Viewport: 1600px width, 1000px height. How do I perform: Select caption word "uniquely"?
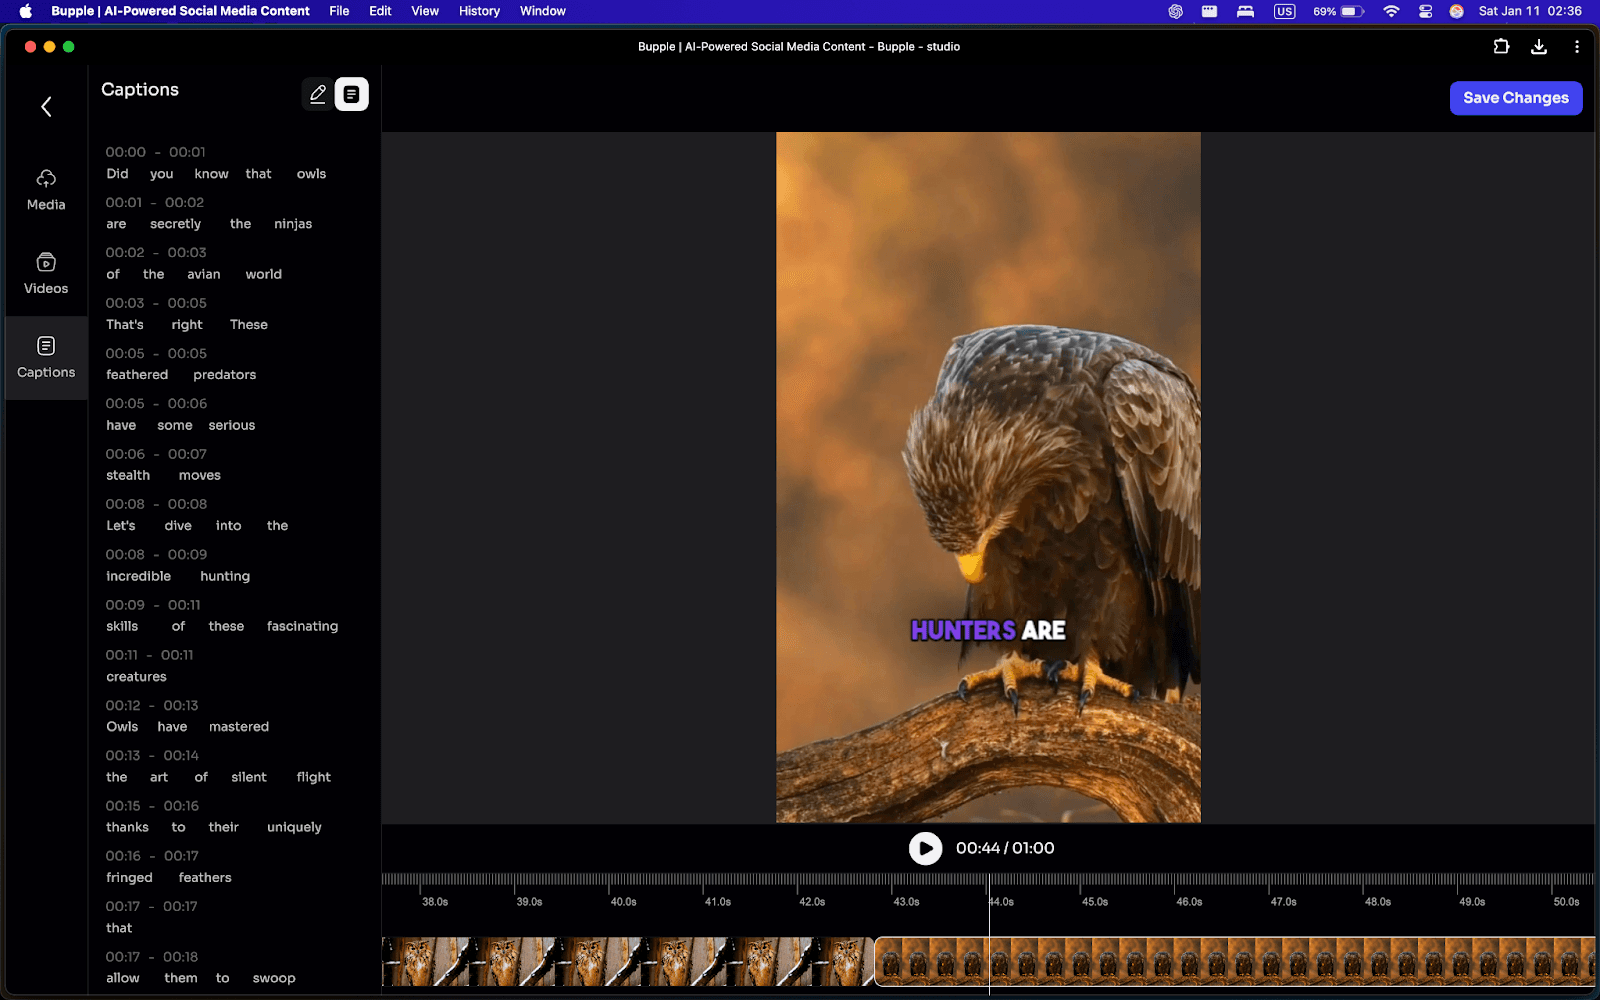pos(294,828)
